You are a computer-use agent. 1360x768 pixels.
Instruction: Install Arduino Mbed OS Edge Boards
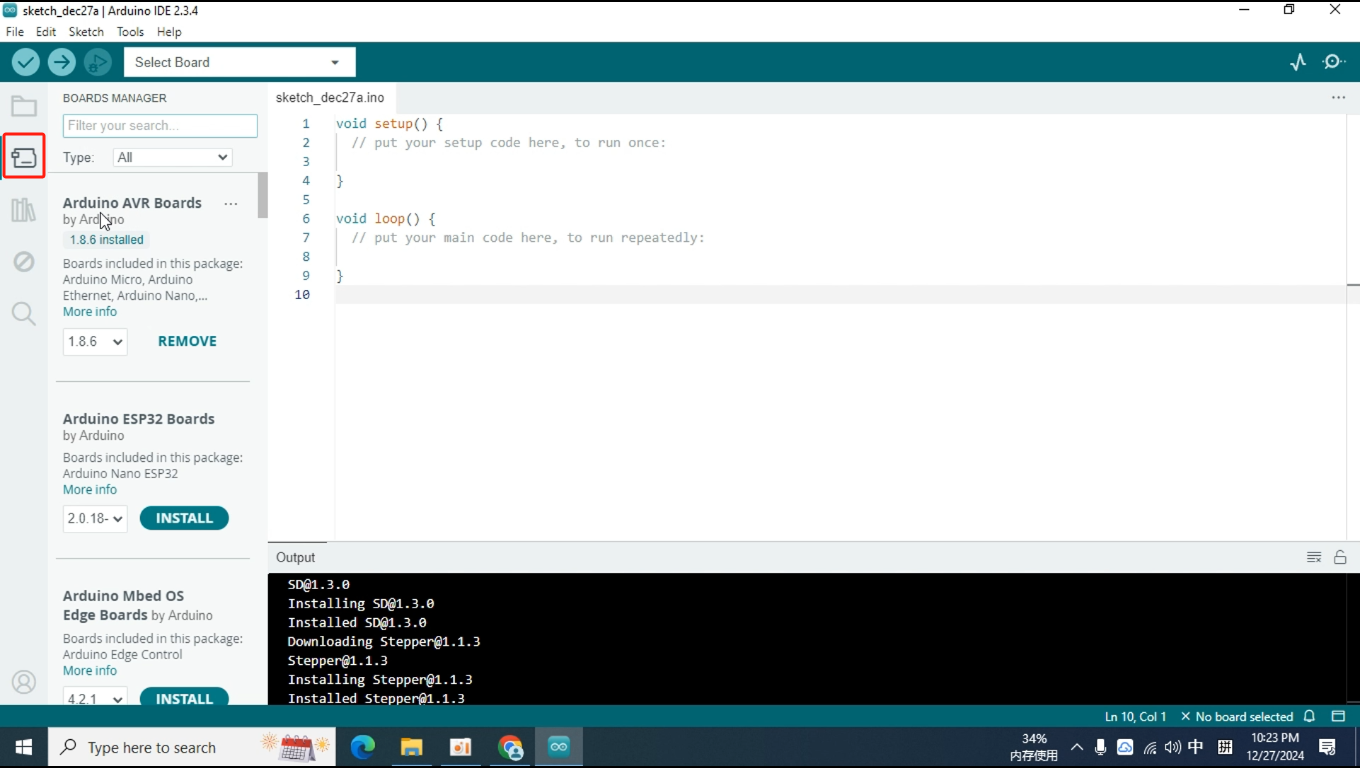[x=184, y=697]
